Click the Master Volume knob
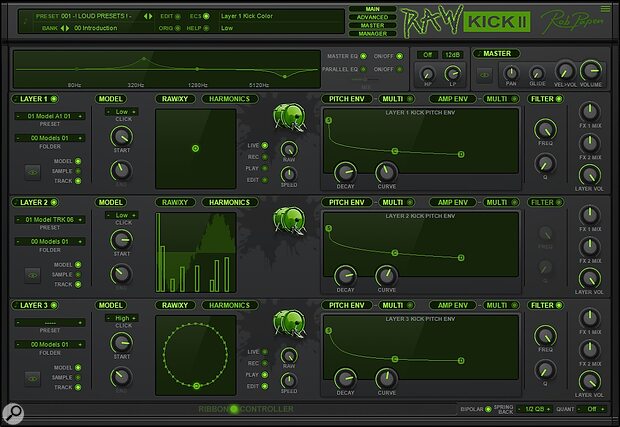The height and width of the screenshot is (427, 620). coord(591,71)
